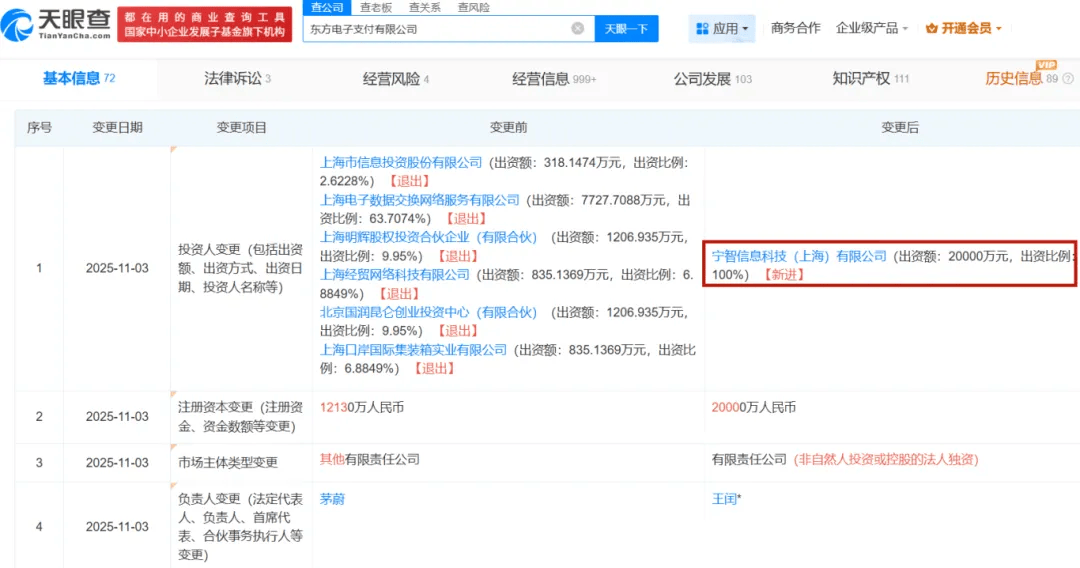Viewport: 1080px width, 568px height.
Task: Click the grid icon on the 应用 button
Action: [x=701, y=29]
